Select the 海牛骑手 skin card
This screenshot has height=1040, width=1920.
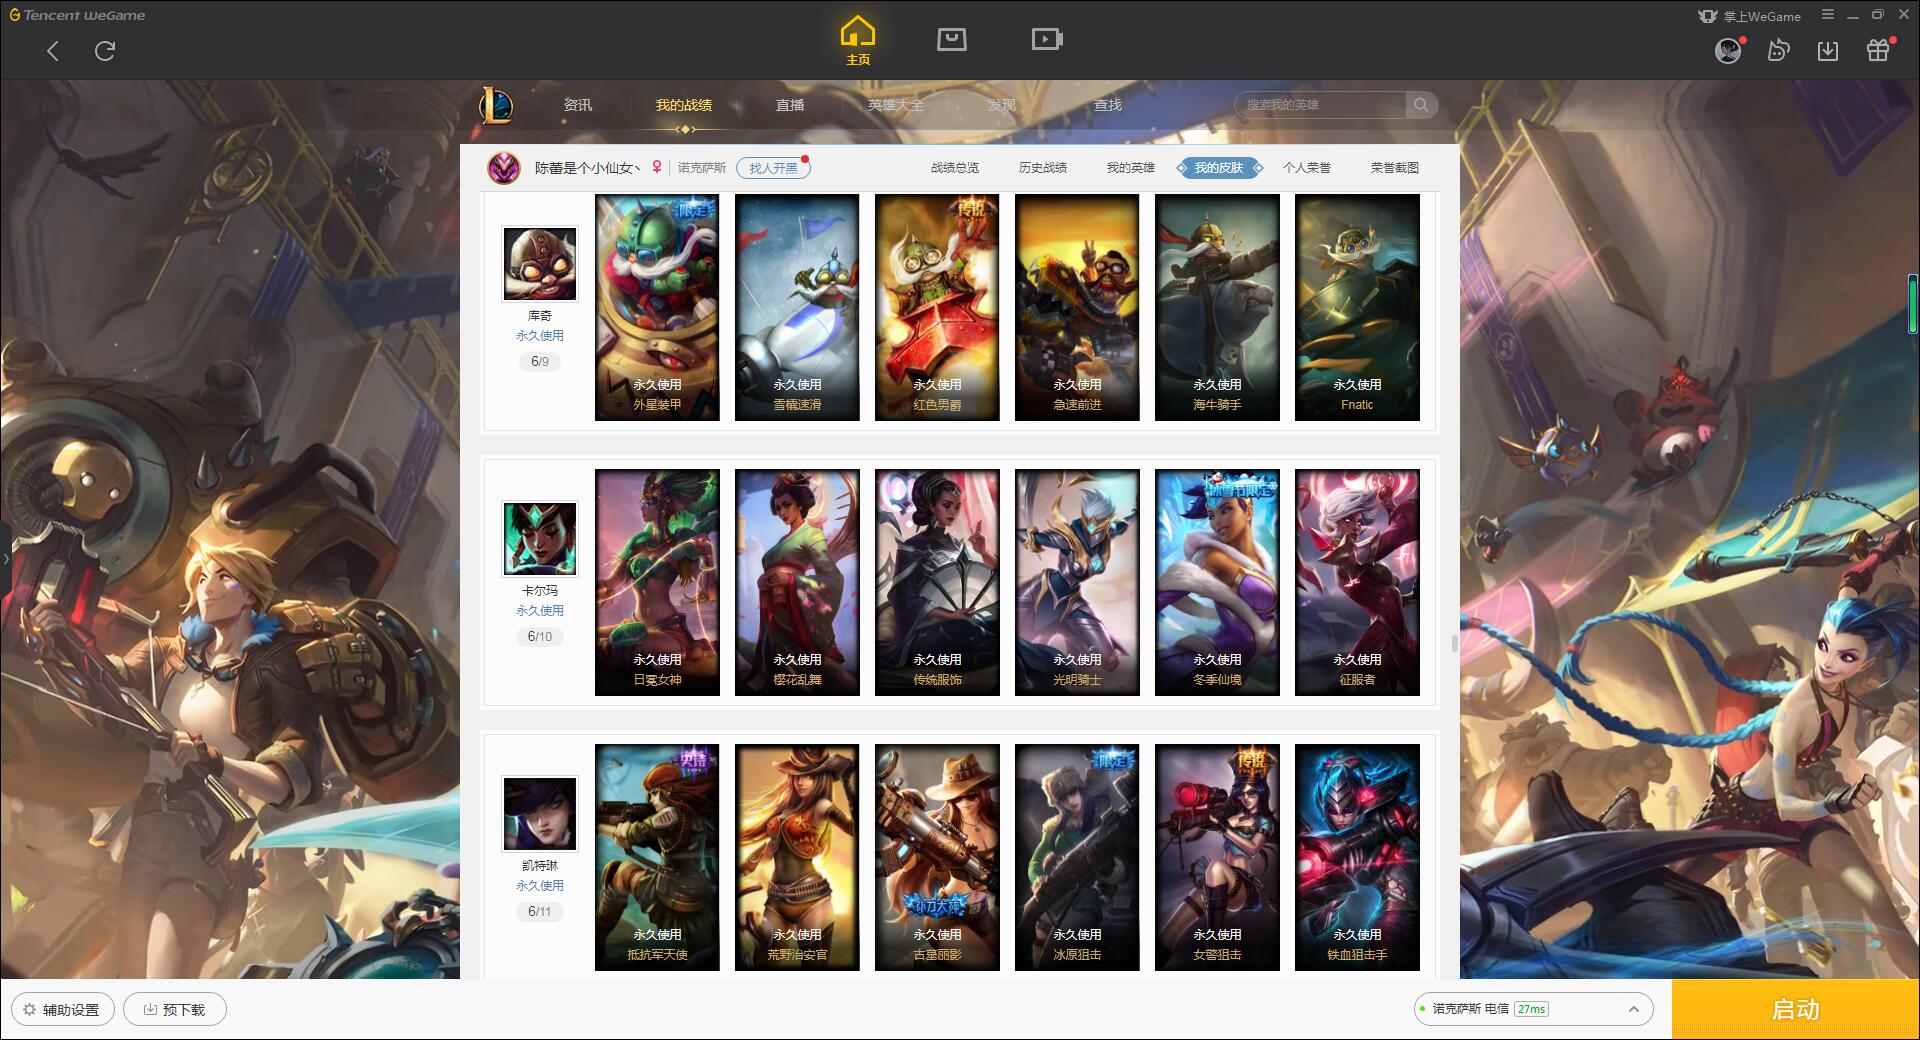click(1217, 307)
